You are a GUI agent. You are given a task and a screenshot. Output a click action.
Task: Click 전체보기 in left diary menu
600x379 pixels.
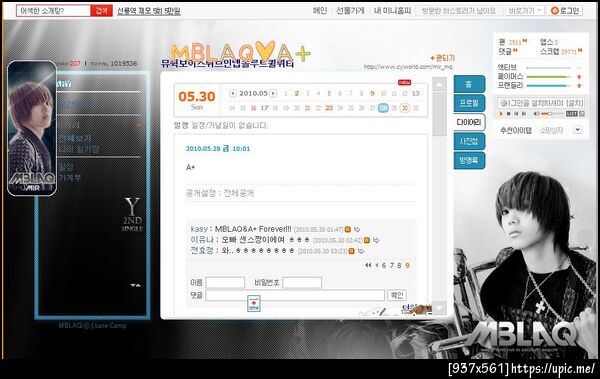tap(75, 138)
